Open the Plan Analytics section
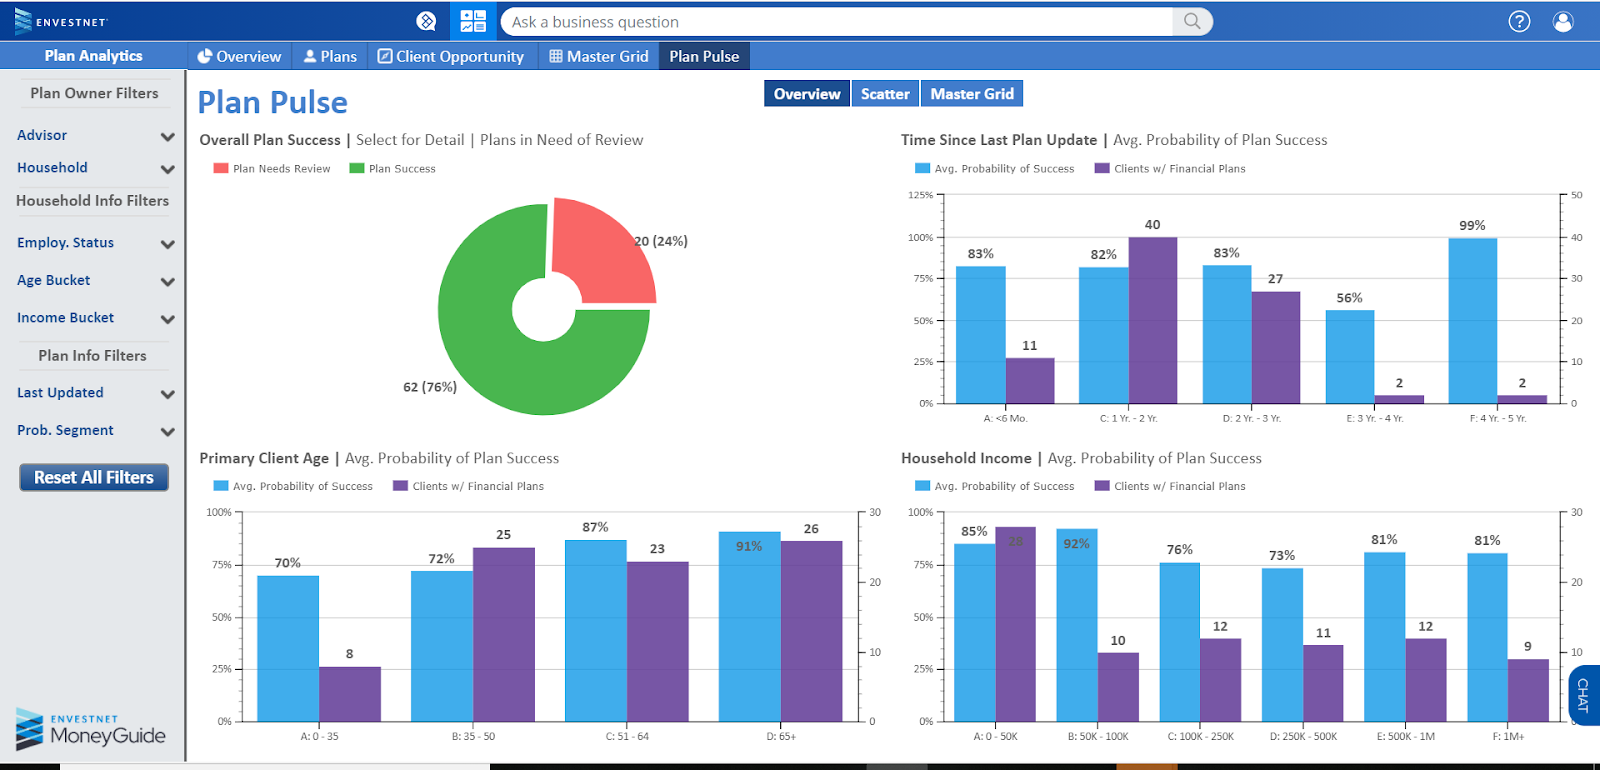This screenshot has width=1600, height=770. 93,56
